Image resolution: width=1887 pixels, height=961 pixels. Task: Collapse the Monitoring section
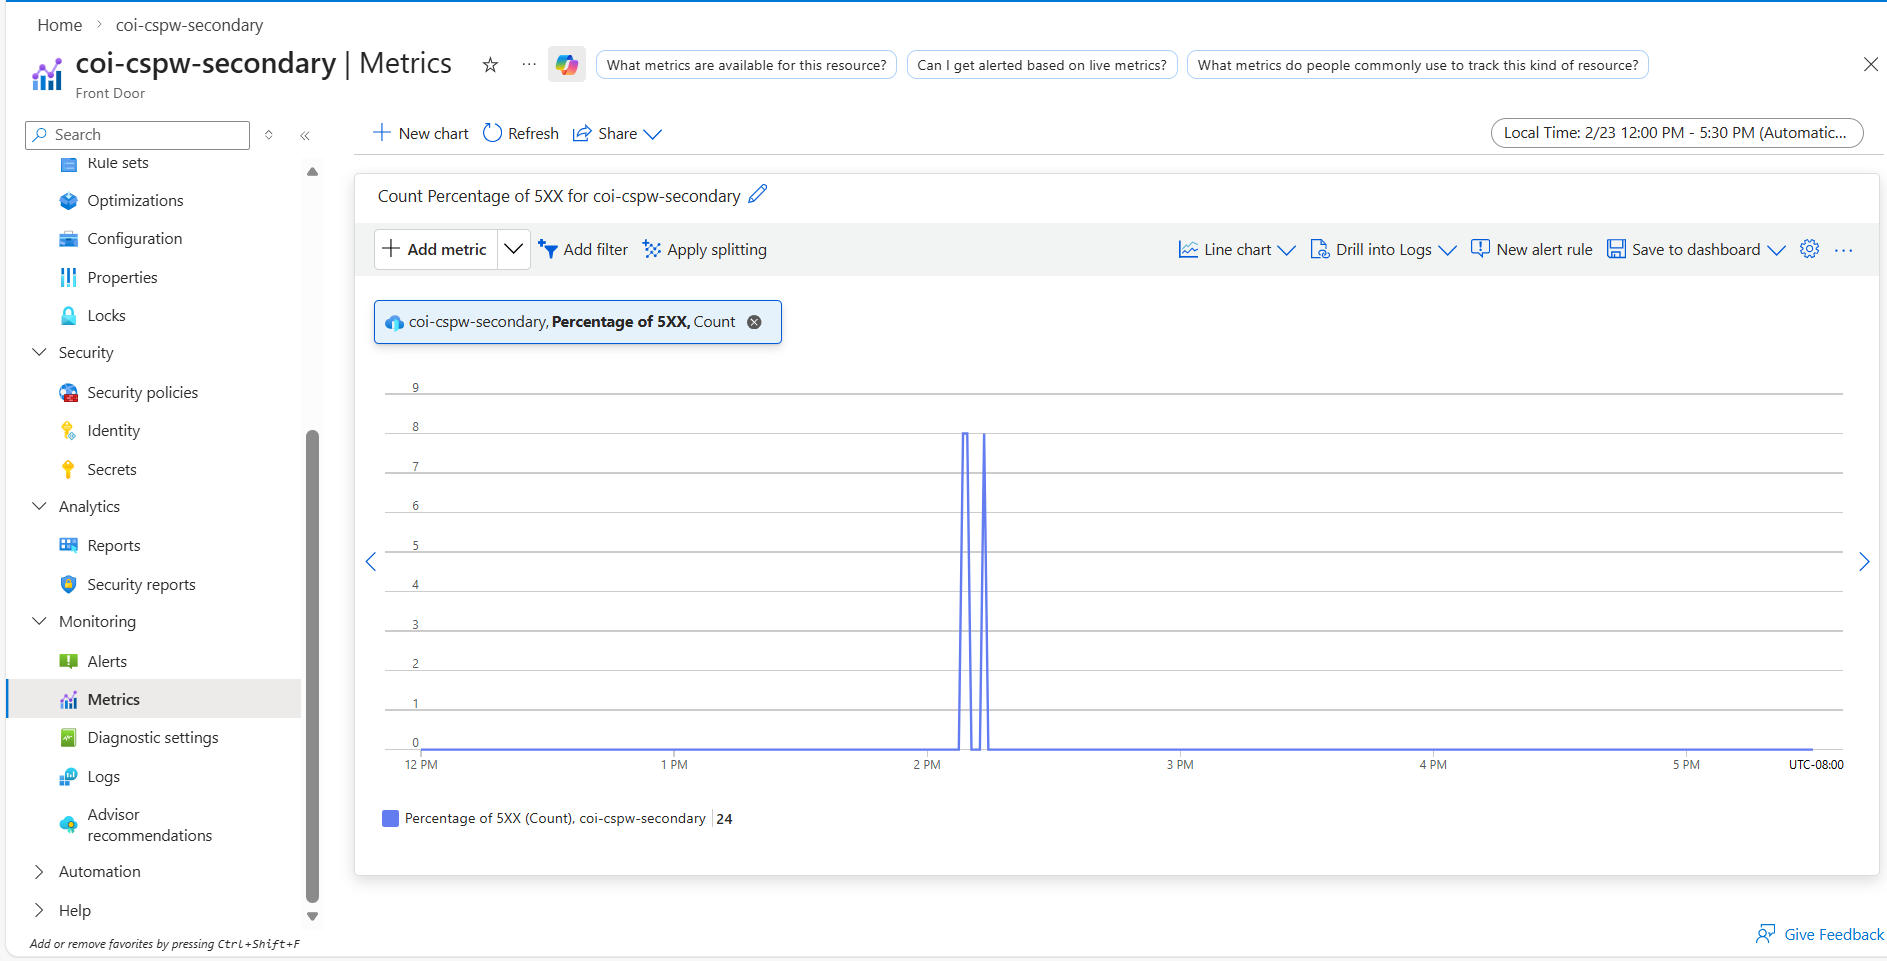click(40, 621)
